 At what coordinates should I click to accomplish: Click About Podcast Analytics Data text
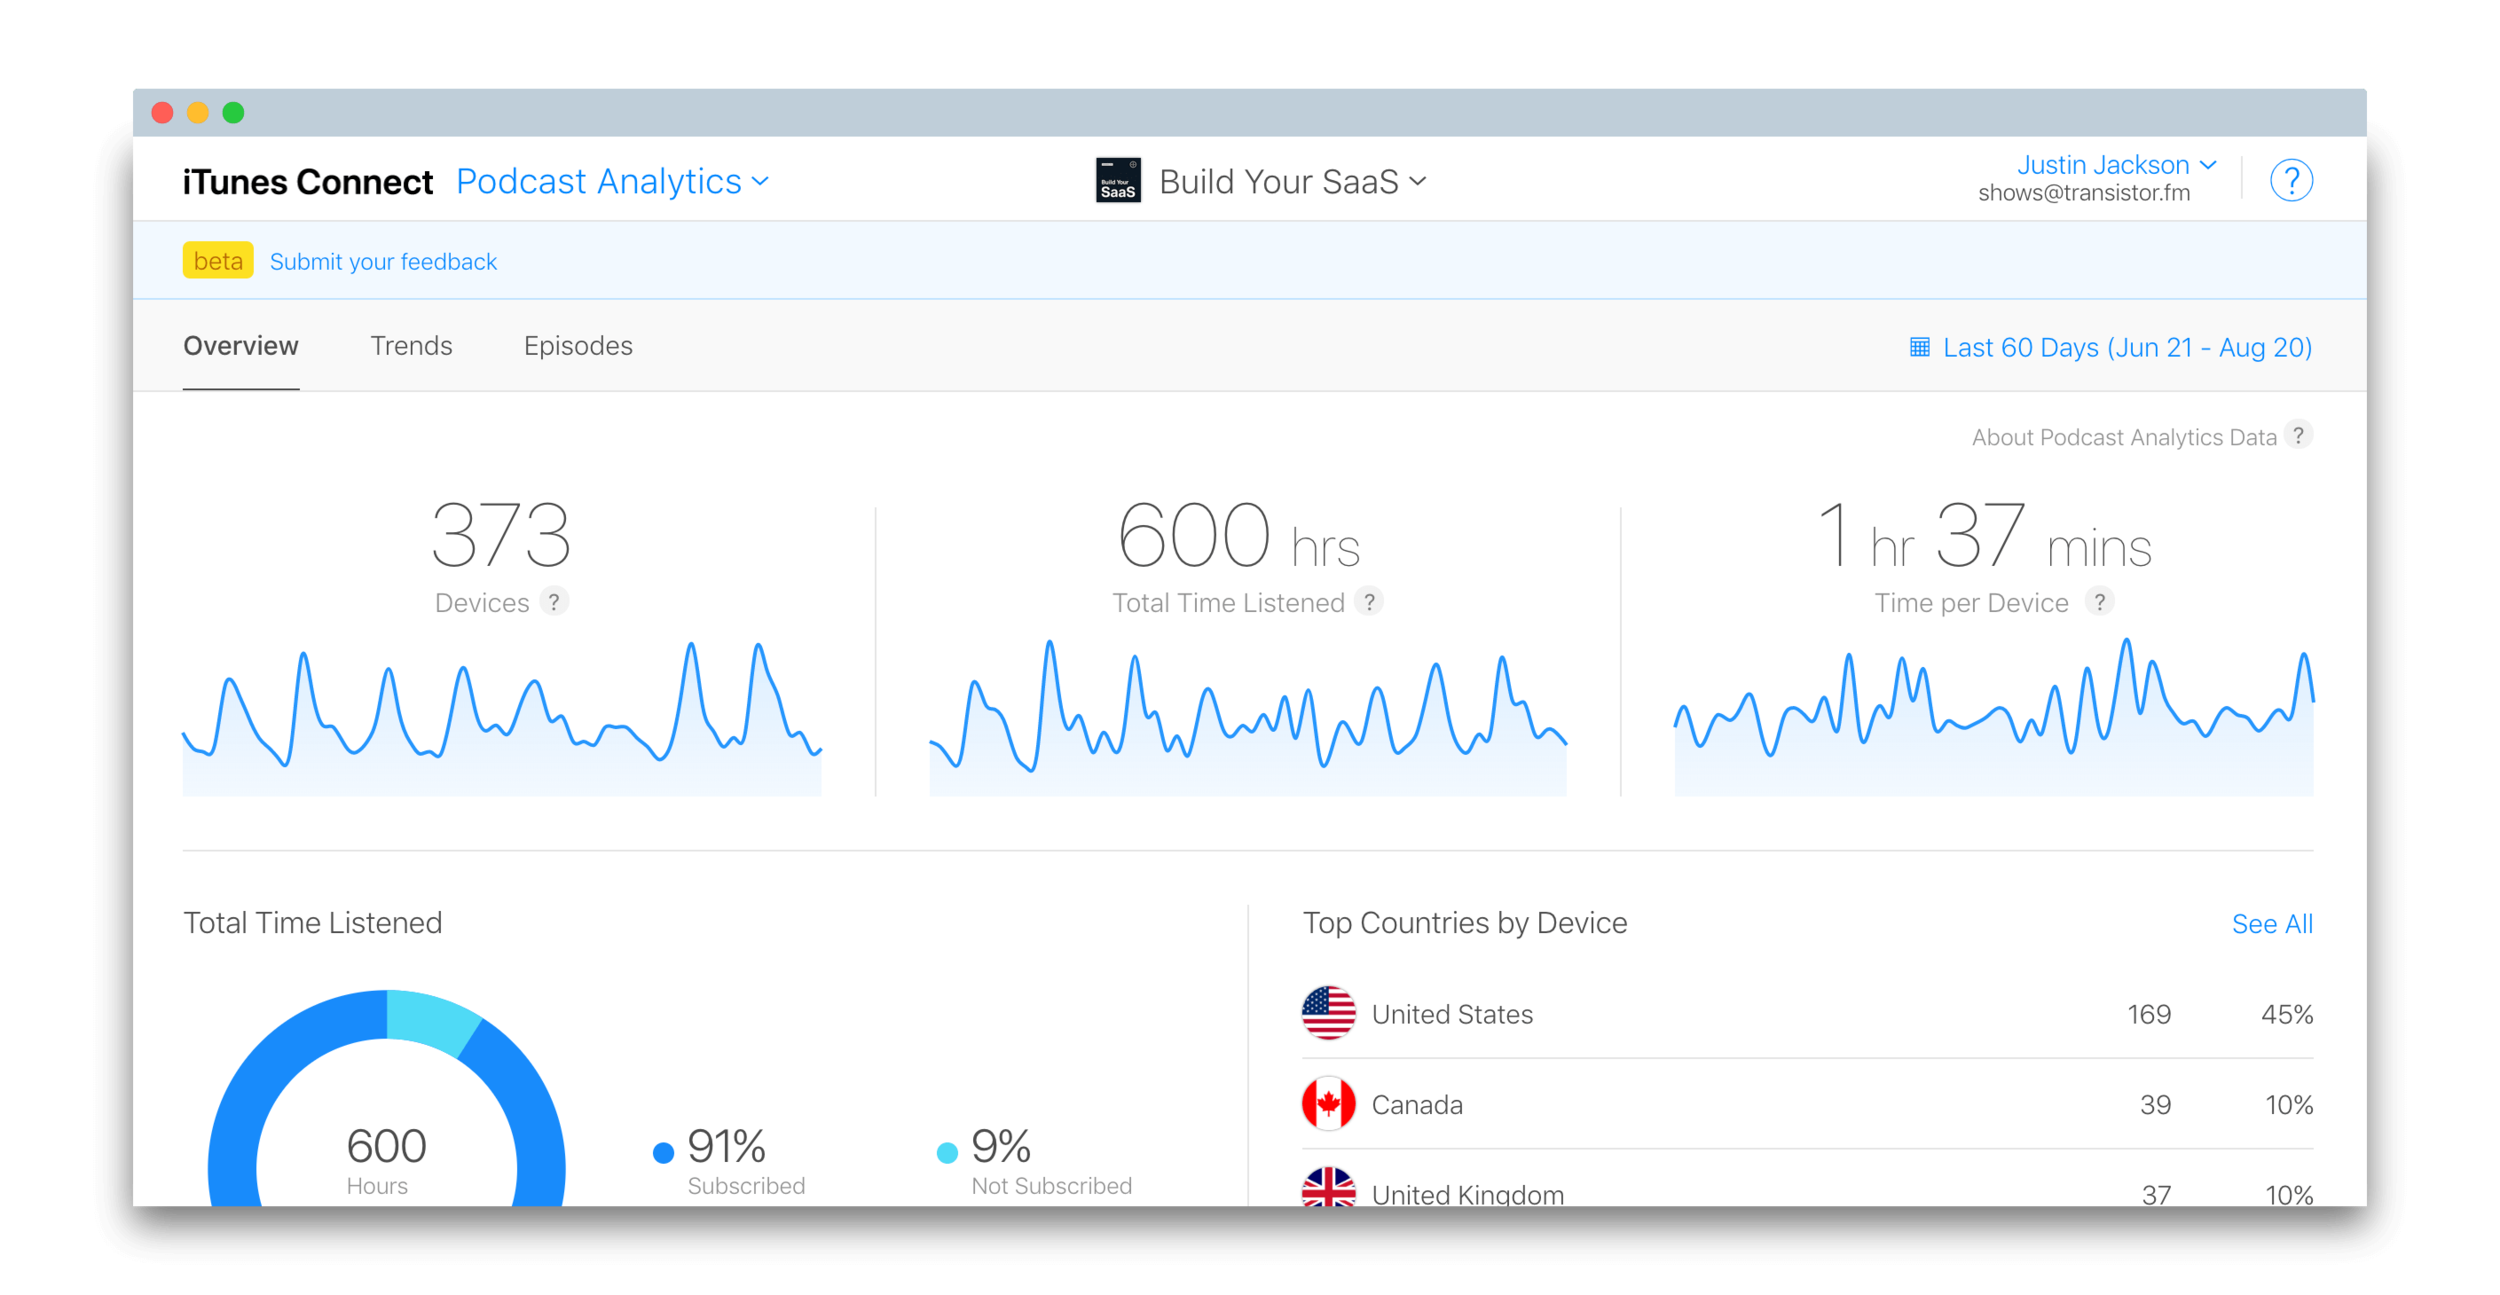(x=2123, y=437)
